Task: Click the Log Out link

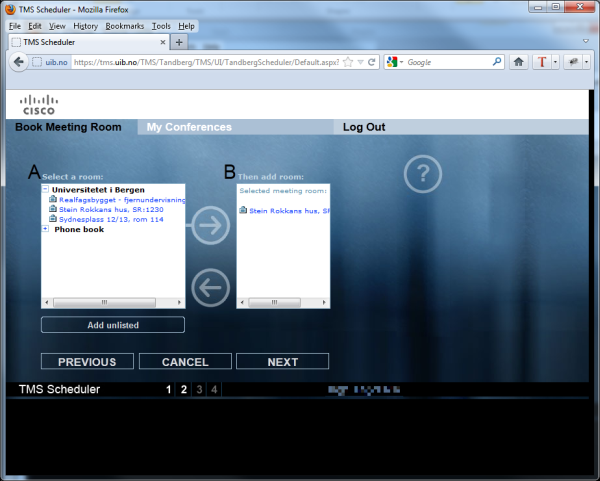Action: click(x=363, y=127)
